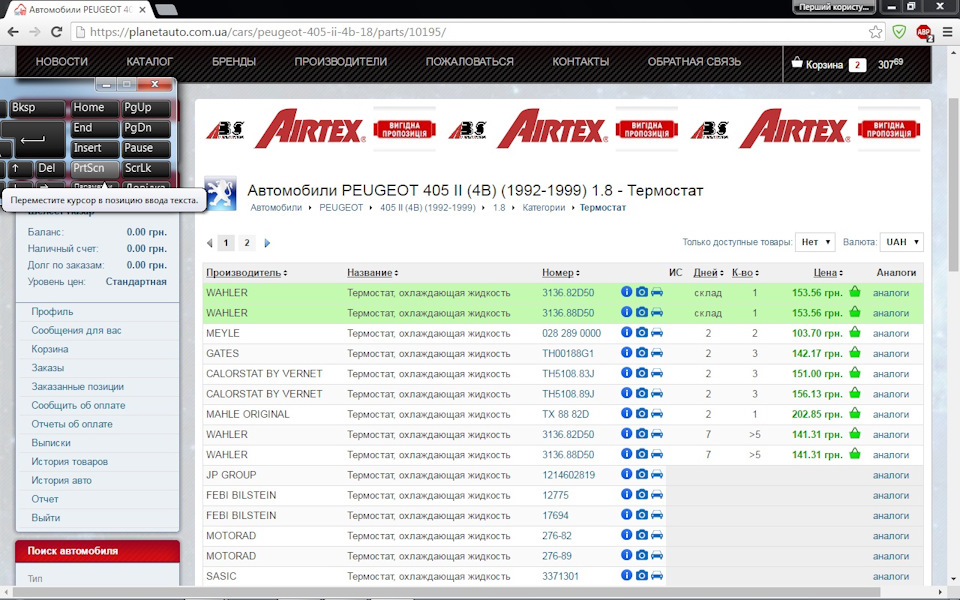Open История товаров link
The image size is (960, 600).
tap(70, 462)
